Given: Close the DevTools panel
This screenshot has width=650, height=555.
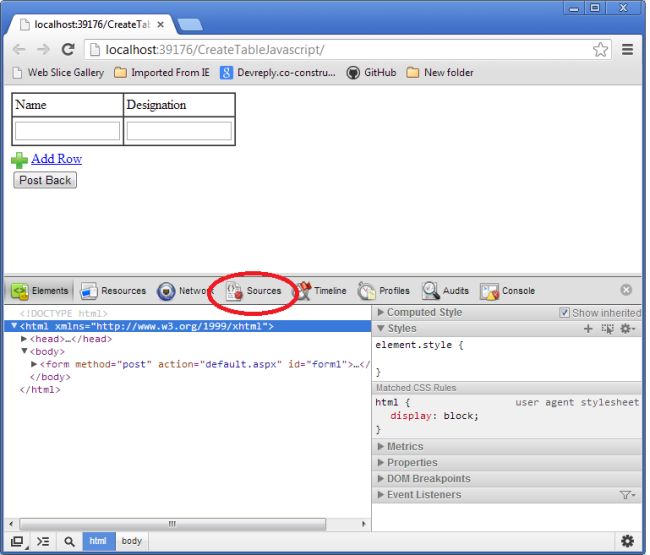Looking at the screenshot, I should (626, 290).
